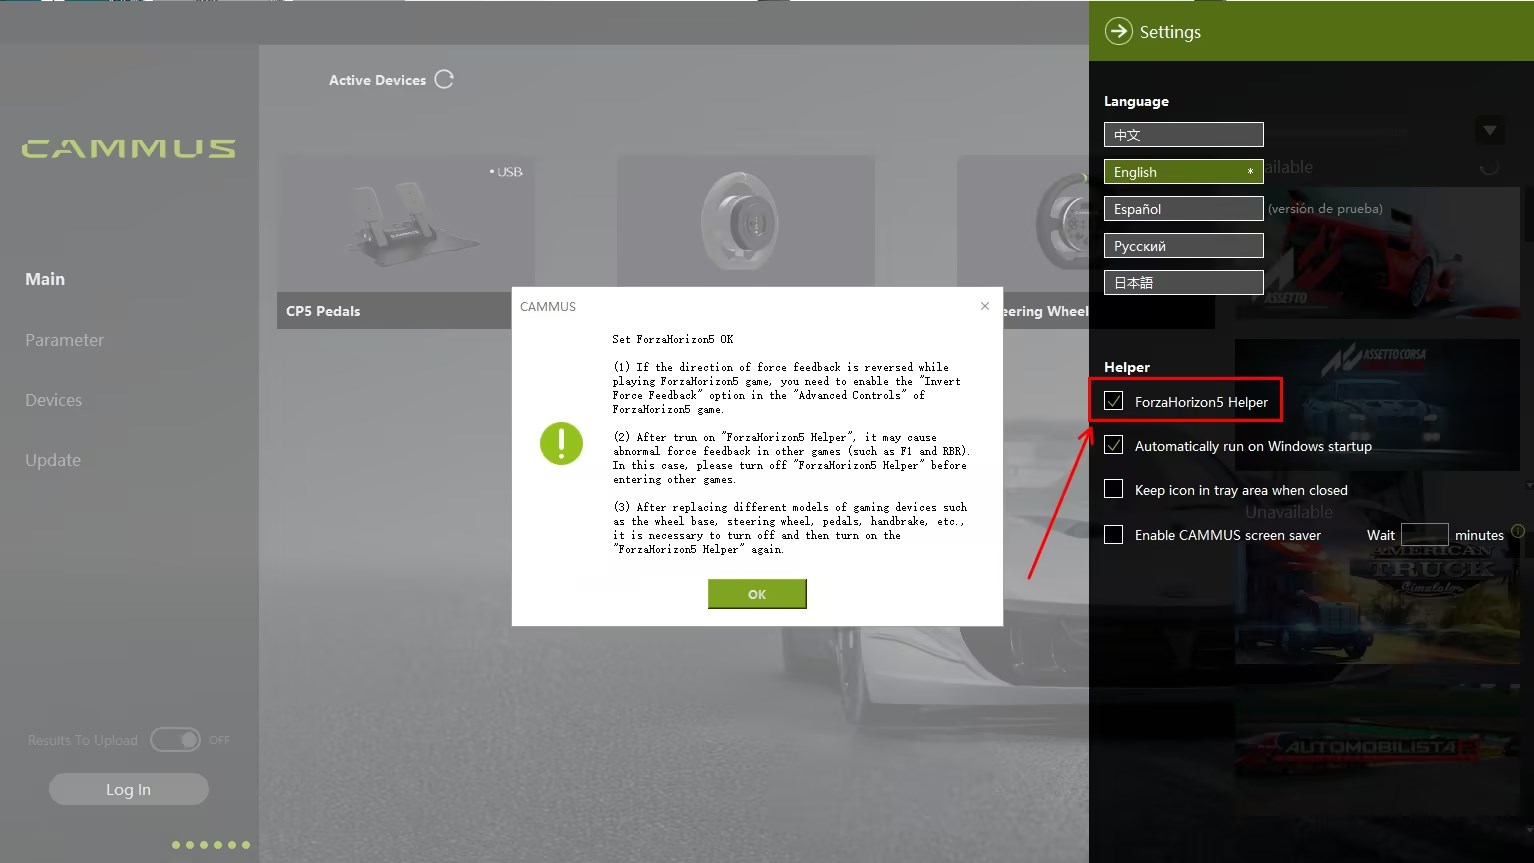Viewport: 1534px width, 863px height.
Task: Disable Automatically run on Windows startup
Action: click(x=1113, y=446)
